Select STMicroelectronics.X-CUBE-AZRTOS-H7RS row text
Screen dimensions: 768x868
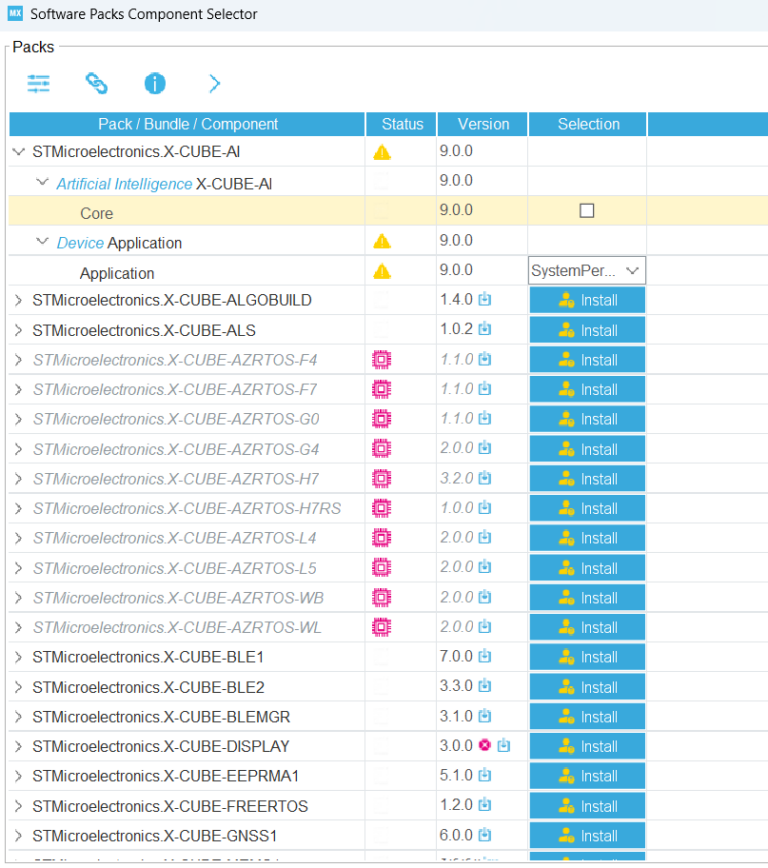187,508
